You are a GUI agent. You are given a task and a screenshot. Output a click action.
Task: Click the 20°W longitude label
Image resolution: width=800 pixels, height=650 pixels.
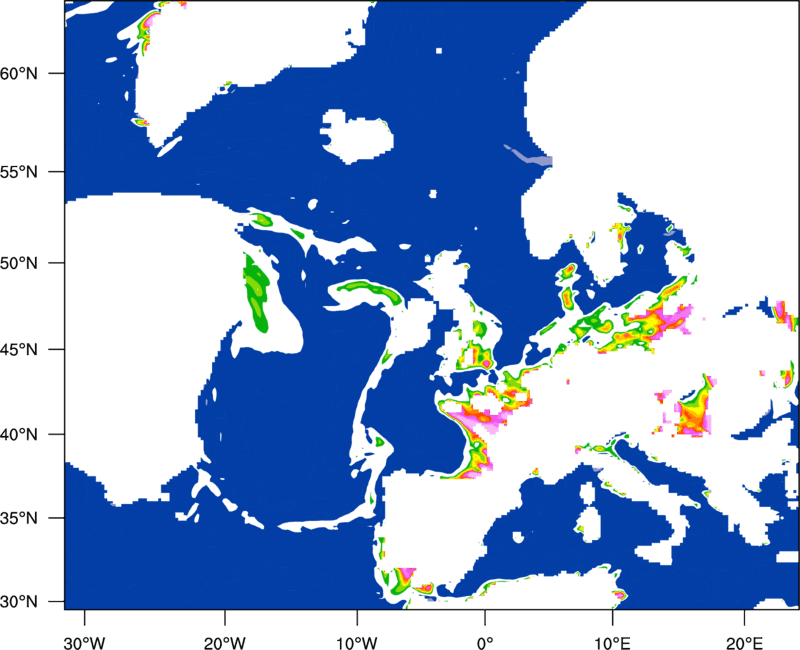click(x=225, y=643)
